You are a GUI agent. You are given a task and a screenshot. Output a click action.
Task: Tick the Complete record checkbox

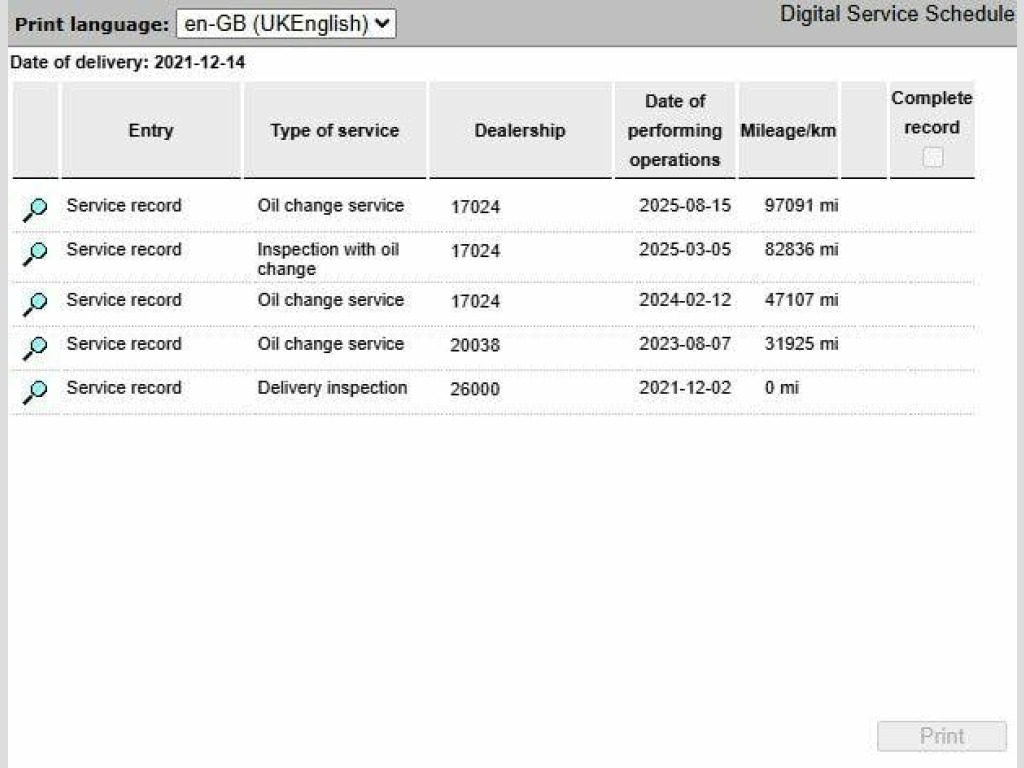(932, 157)
